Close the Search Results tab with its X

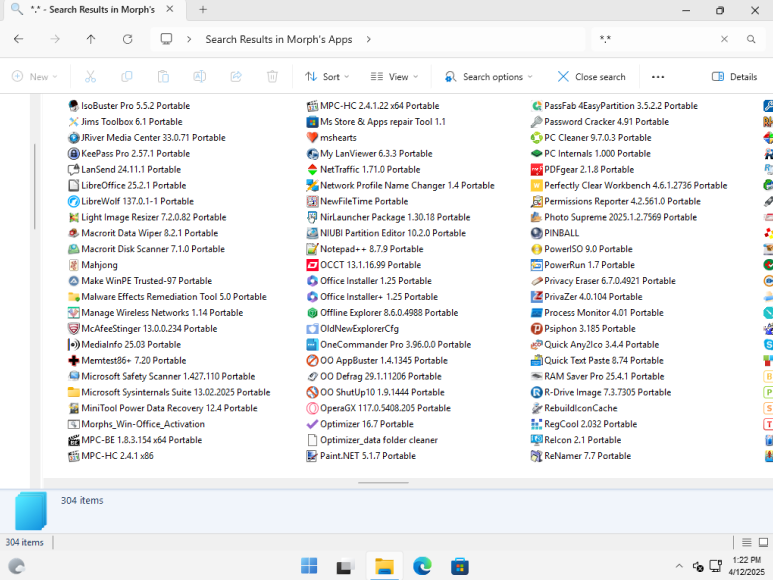coord(170,9)
